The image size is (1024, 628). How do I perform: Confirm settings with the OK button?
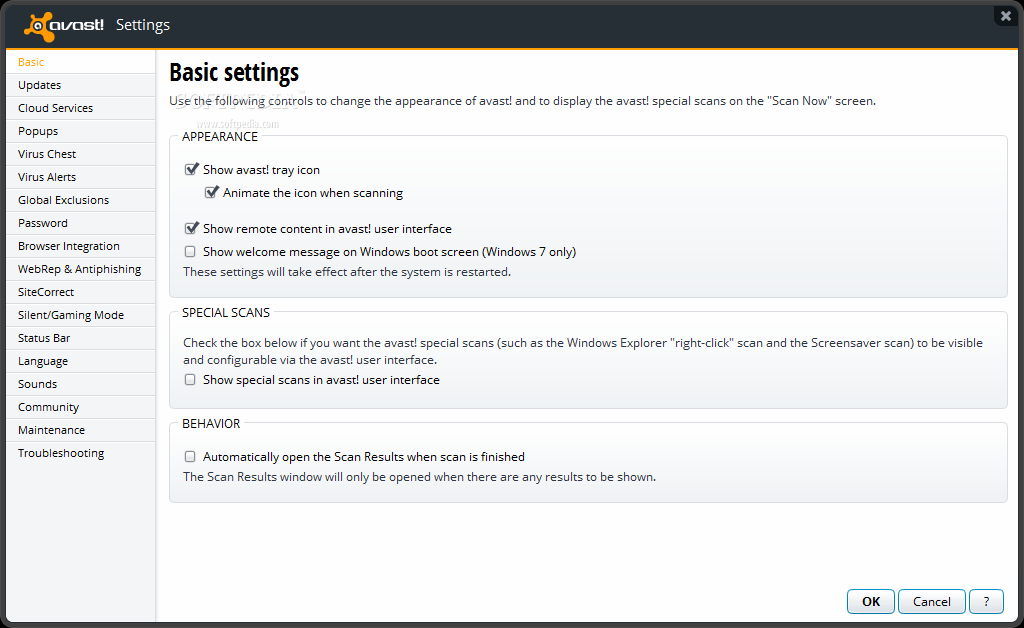click(871, 601)
